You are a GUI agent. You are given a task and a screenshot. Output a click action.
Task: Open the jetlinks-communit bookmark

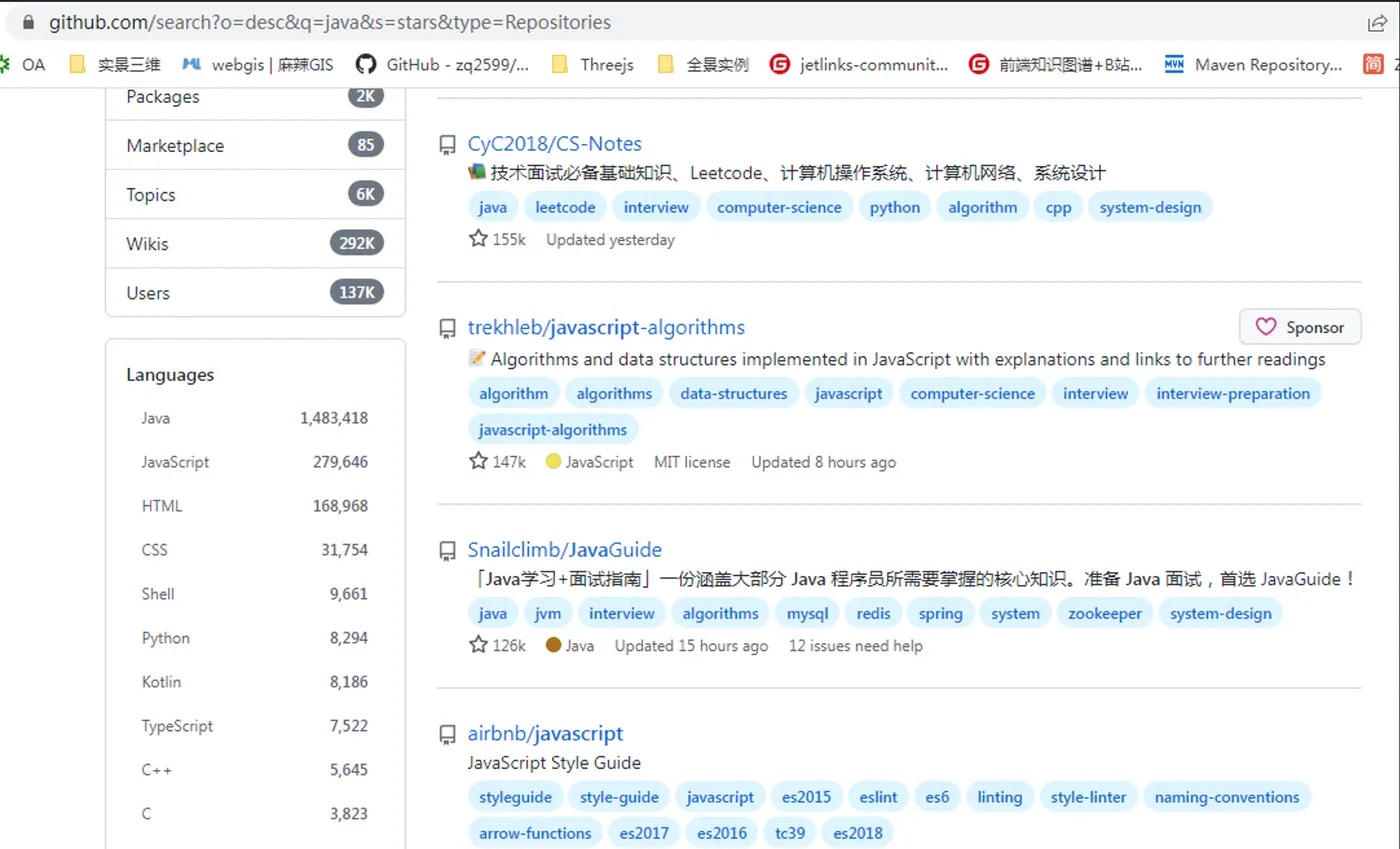tap(859, 65)
